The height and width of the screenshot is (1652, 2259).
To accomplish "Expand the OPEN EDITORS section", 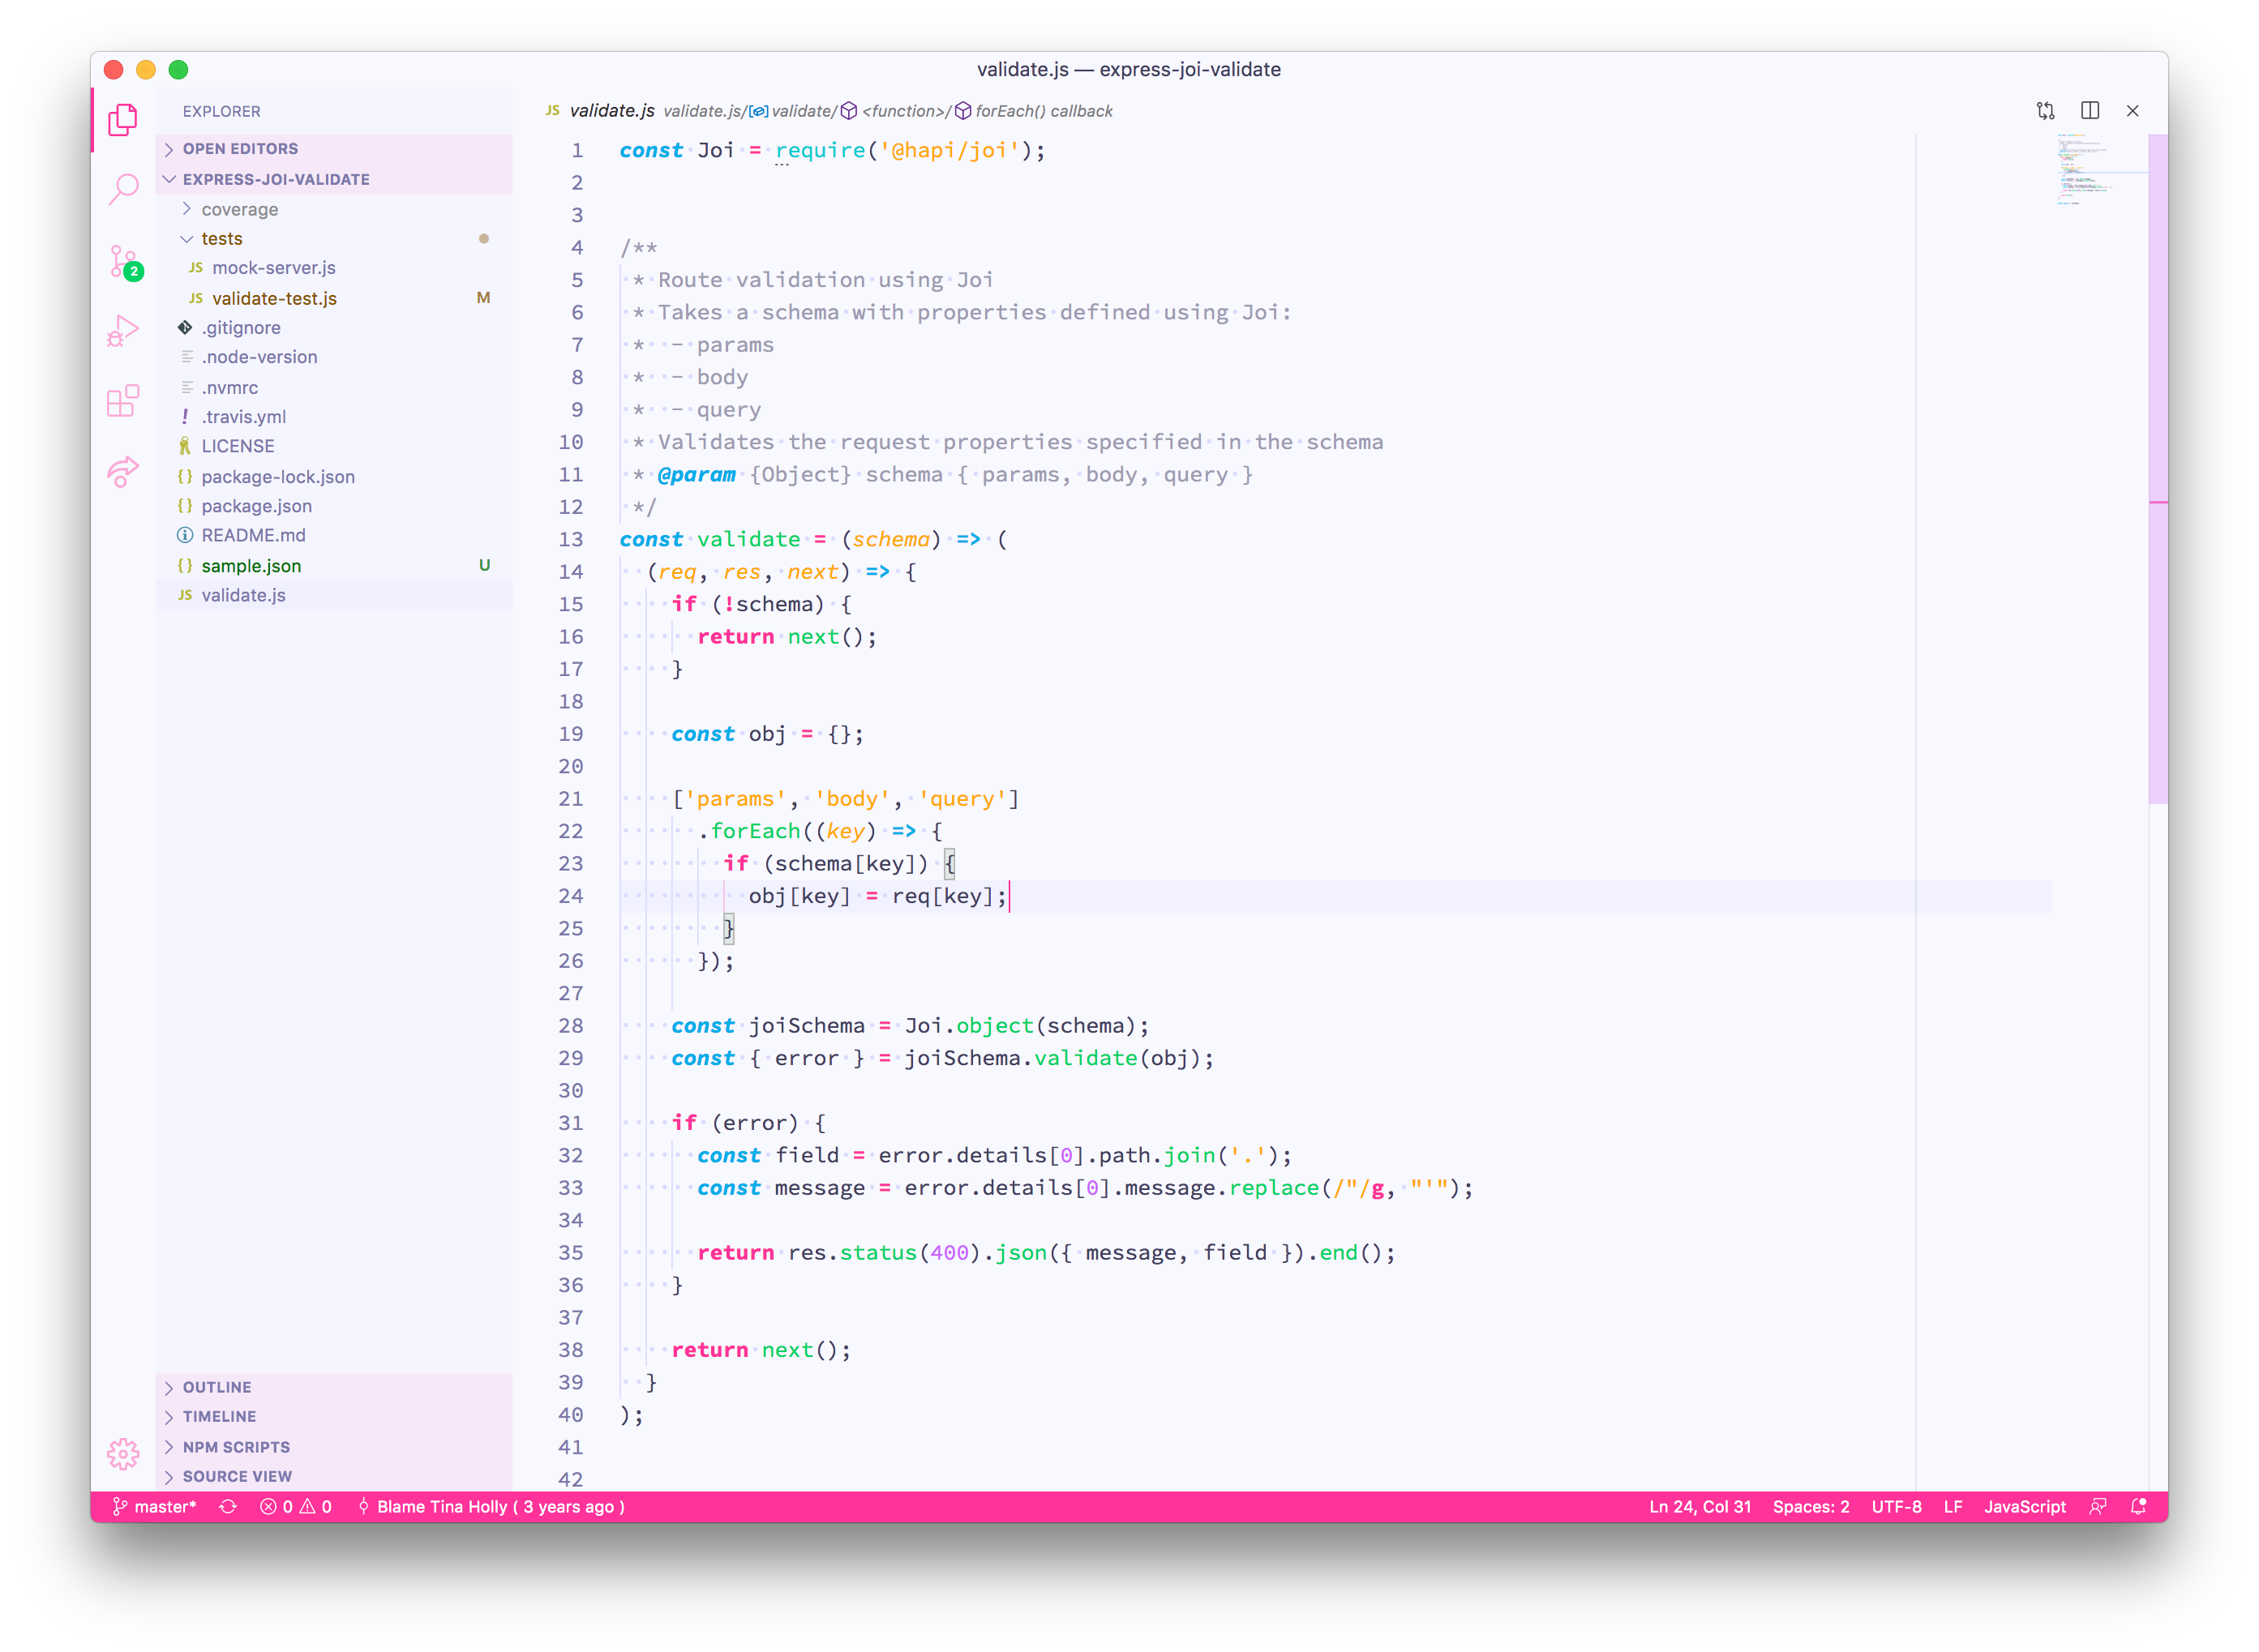I will (x=240, y=149).
